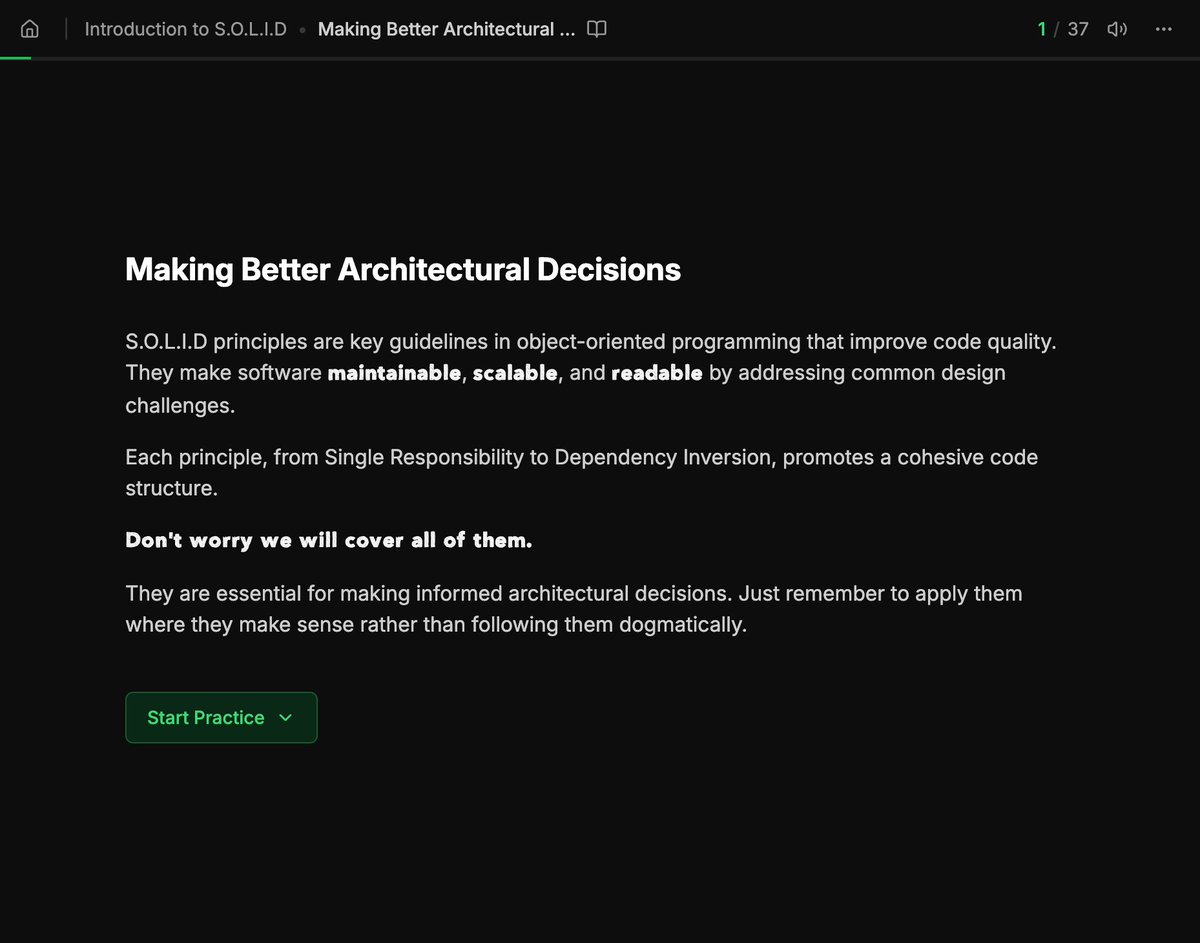The image size is (1200, 943).
Task: Click the Making Better Architectural Decisions heading
Action: coord(403,270)
